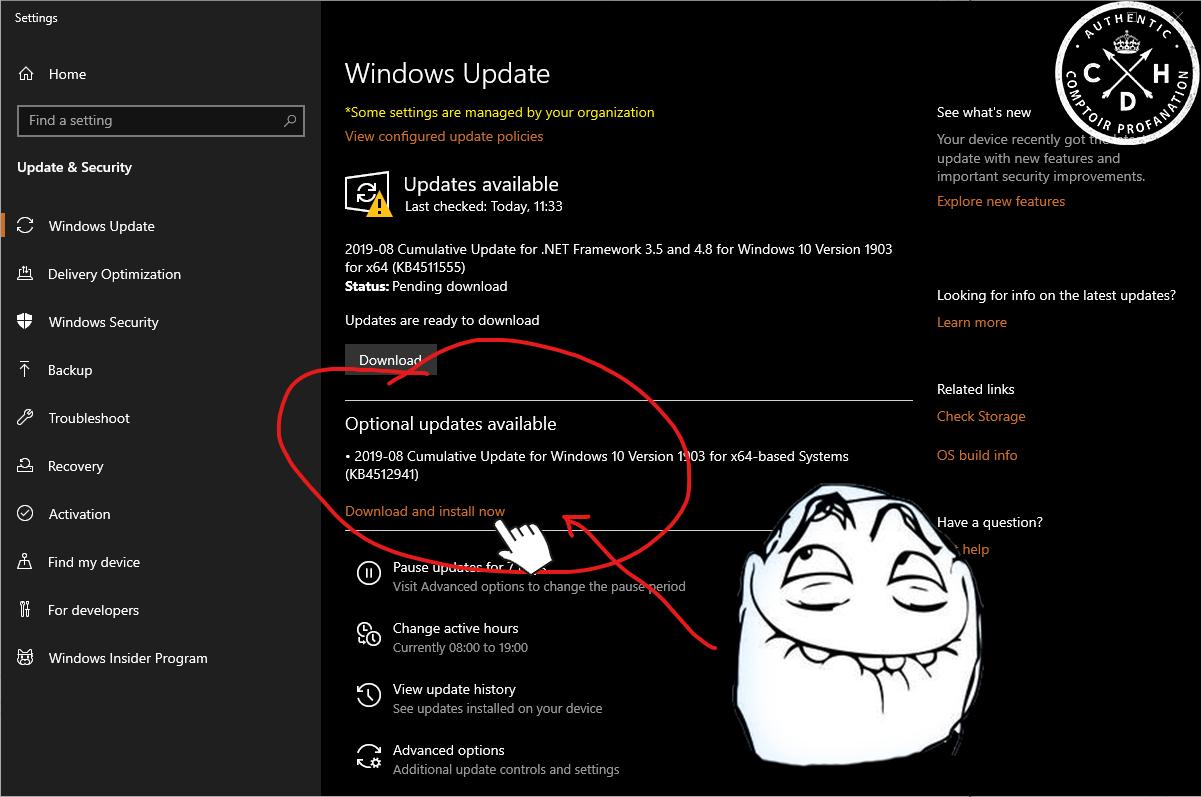Click the 'Status: Pending download' text

pyautogui.click(x=426, y=286)
